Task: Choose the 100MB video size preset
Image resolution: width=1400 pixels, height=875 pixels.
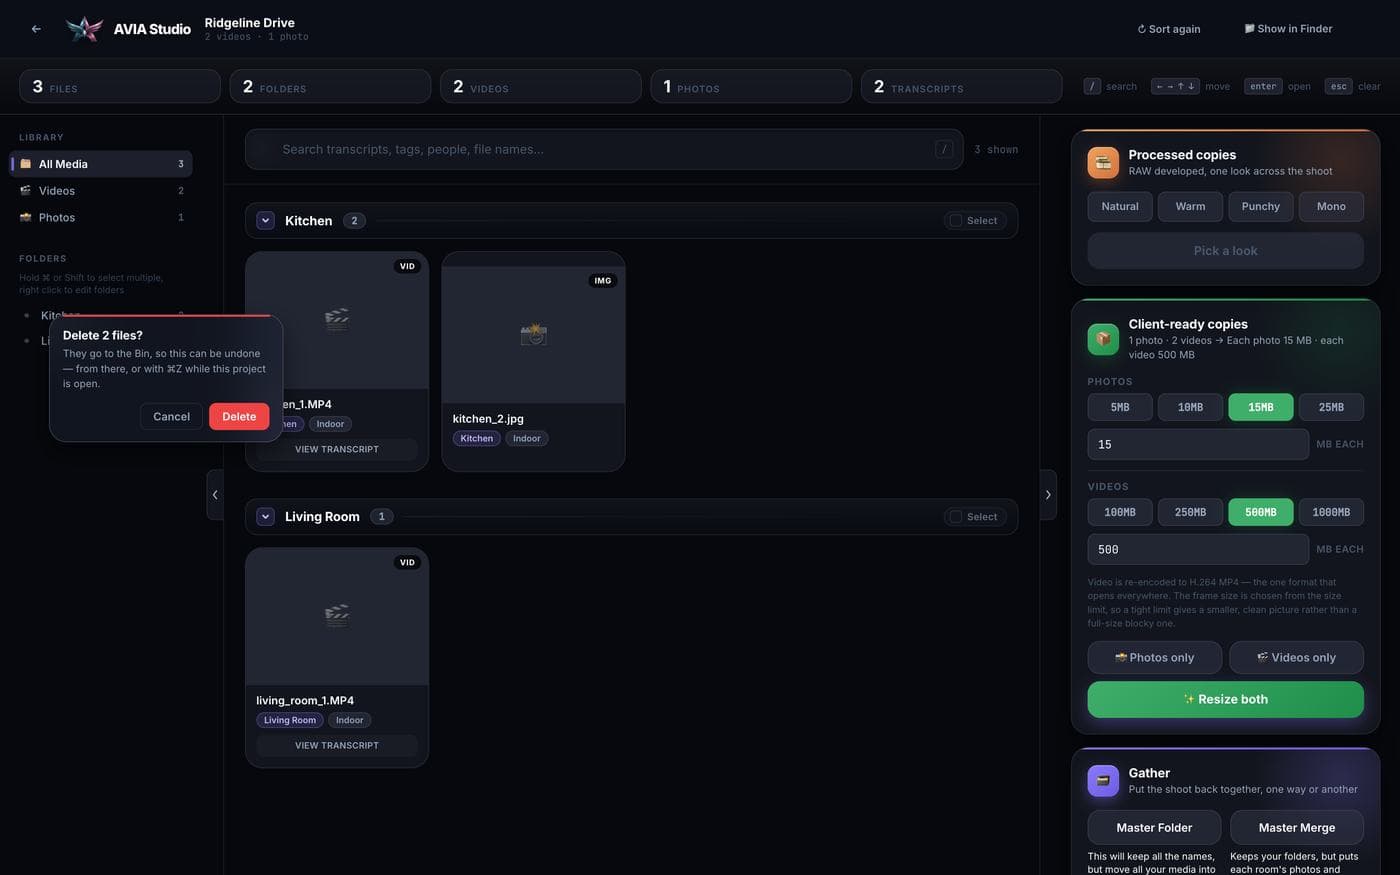Action: pos(1120,512)
